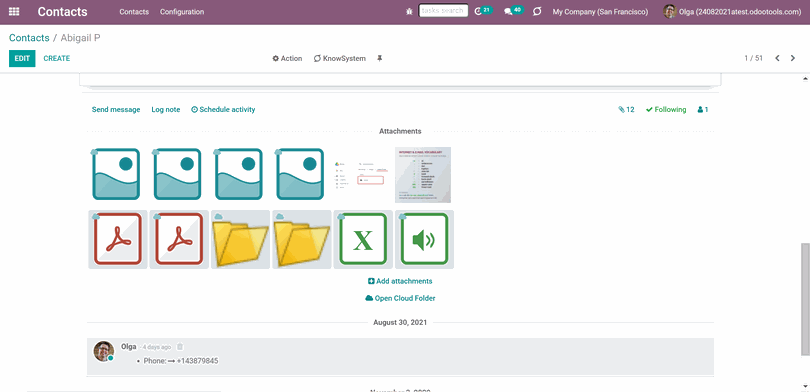Open the first yellow folder attachment
810x392 pixels.
tap(240, 239)
